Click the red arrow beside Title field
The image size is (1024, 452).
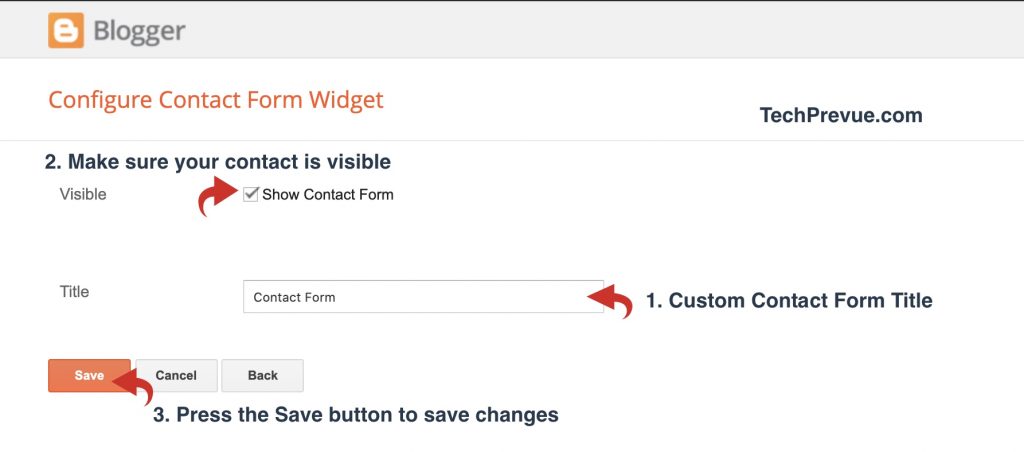pos(610,299)
